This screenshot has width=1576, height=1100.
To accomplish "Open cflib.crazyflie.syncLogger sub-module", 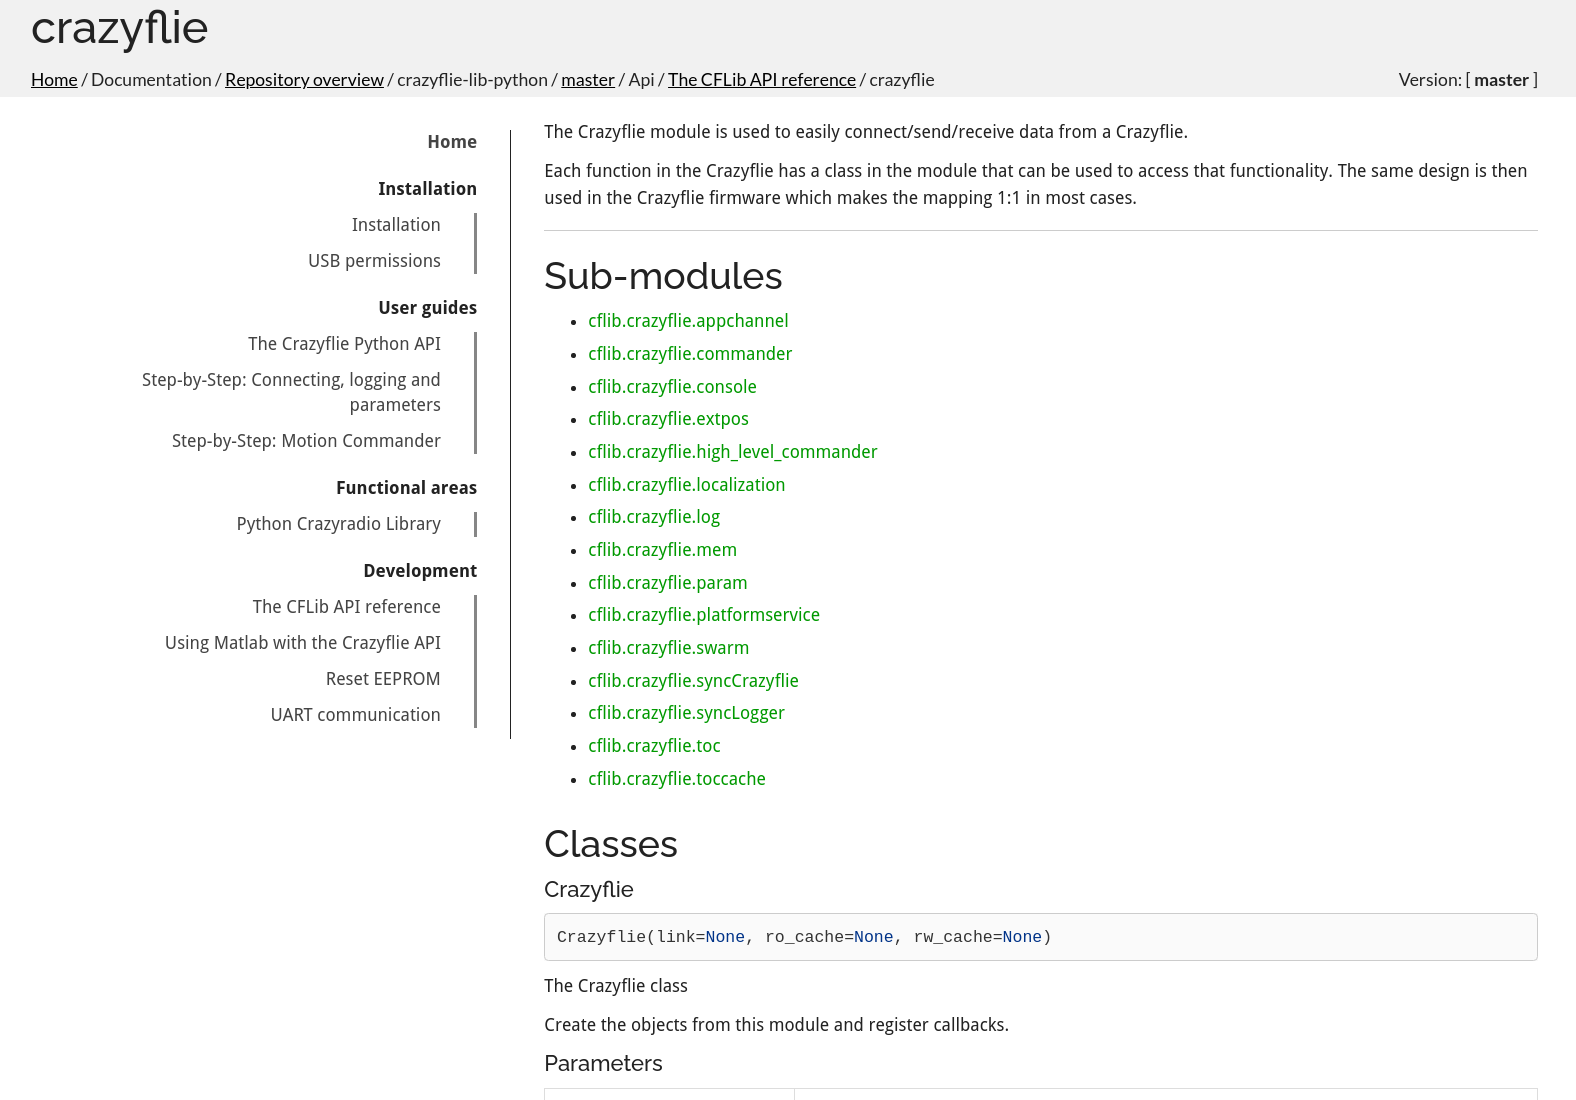I will point(686,713).
